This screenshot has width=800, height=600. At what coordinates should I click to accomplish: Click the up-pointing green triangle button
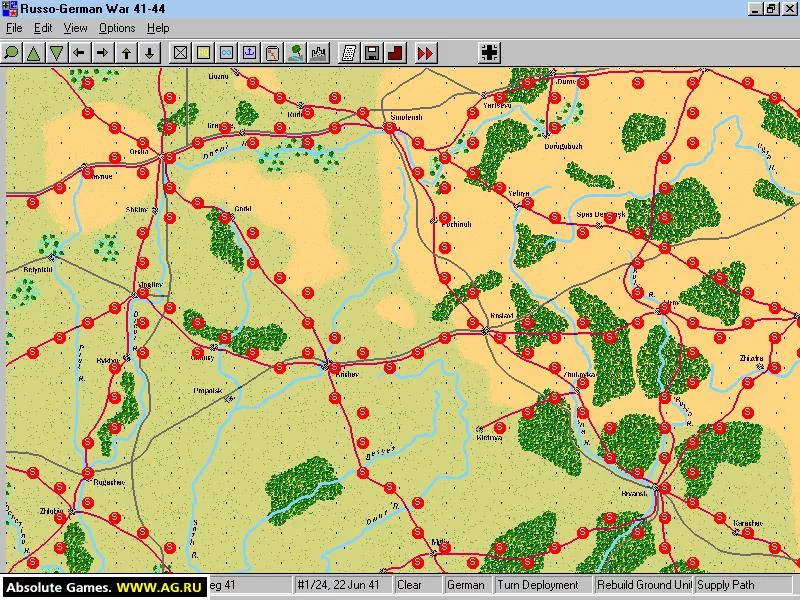click(34, 53)
